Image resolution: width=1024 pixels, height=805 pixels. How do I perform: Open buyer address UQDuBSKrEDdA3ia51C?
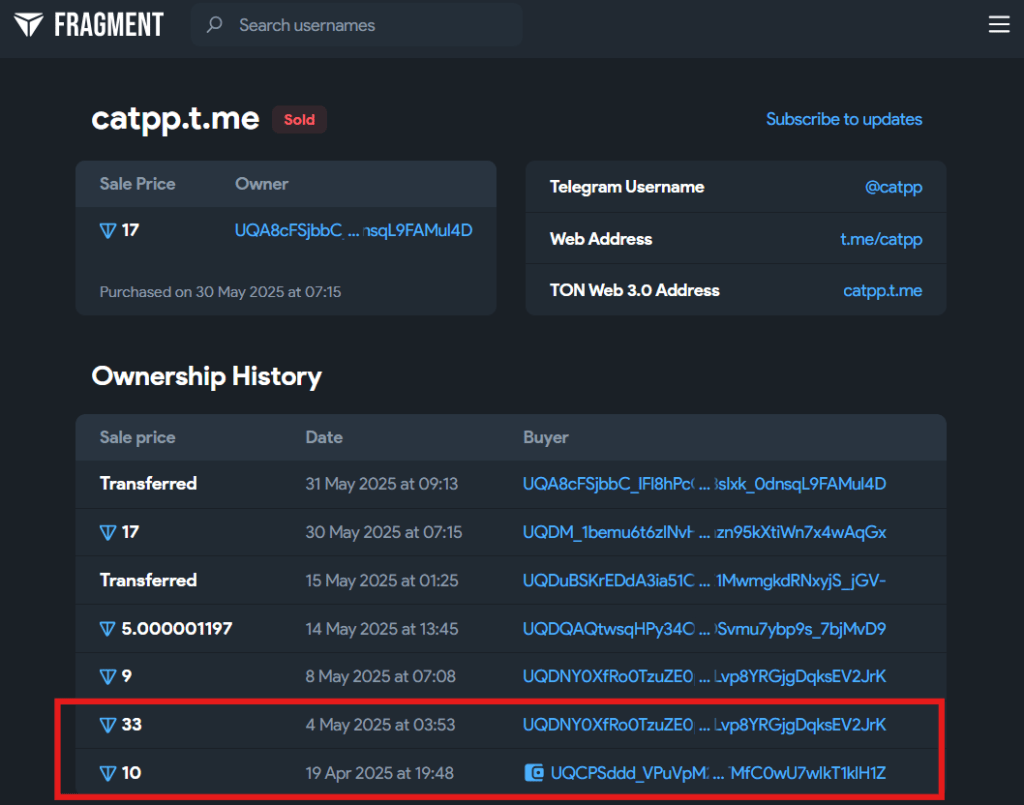[x=704, y=580]
